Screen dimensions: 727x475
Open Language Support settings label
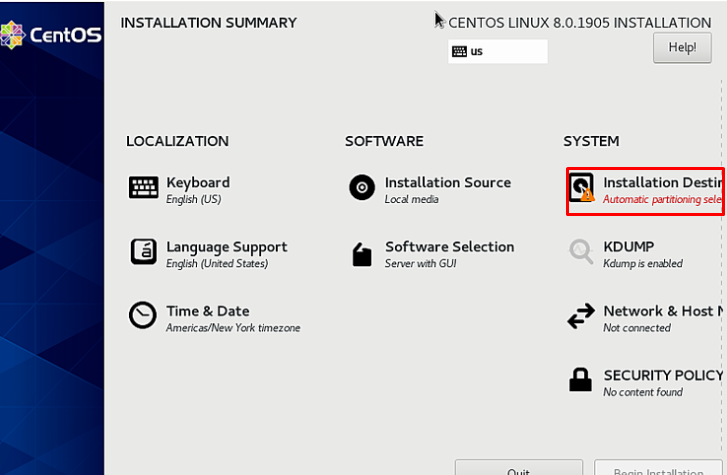tap(227, 247)
